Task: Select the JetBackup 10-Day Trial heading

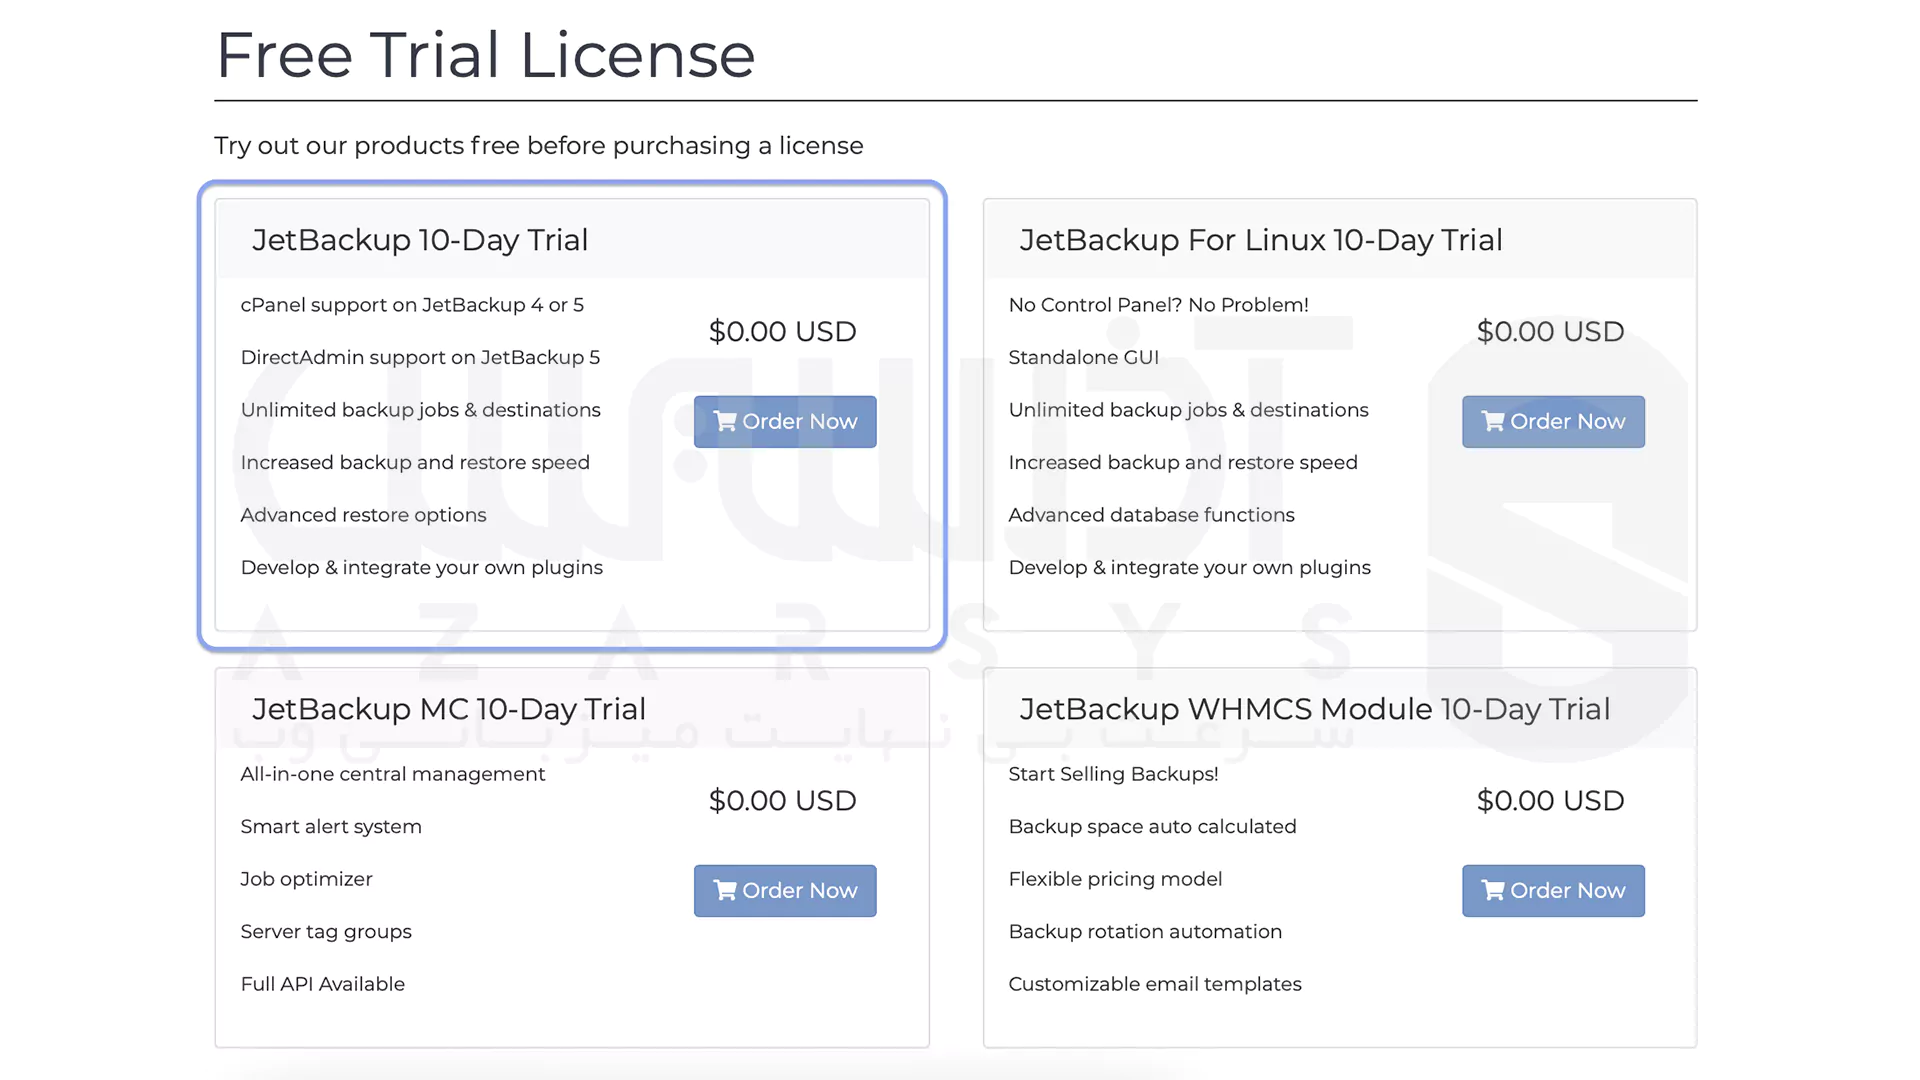Action: click(420, 240)
